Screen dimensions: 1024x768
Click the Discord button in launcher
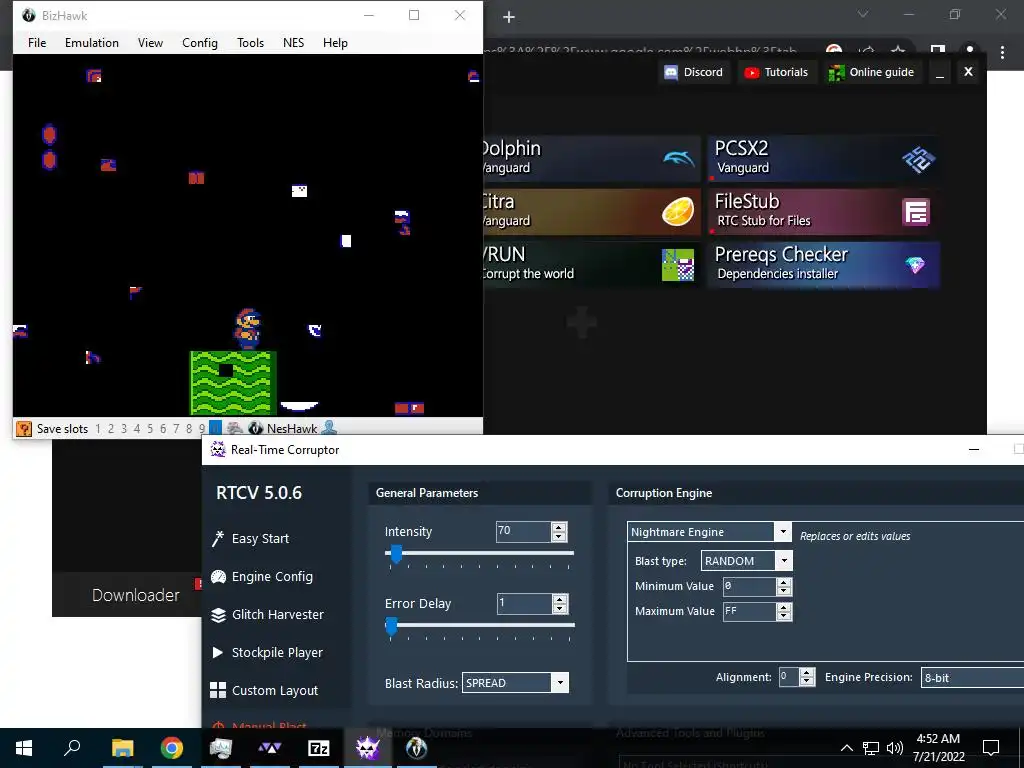point(694,72)
